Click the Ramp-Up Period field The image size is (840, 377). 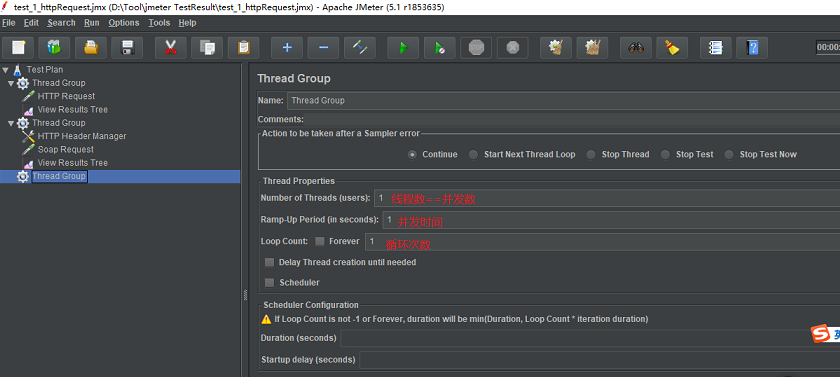[x=611, y=220]
